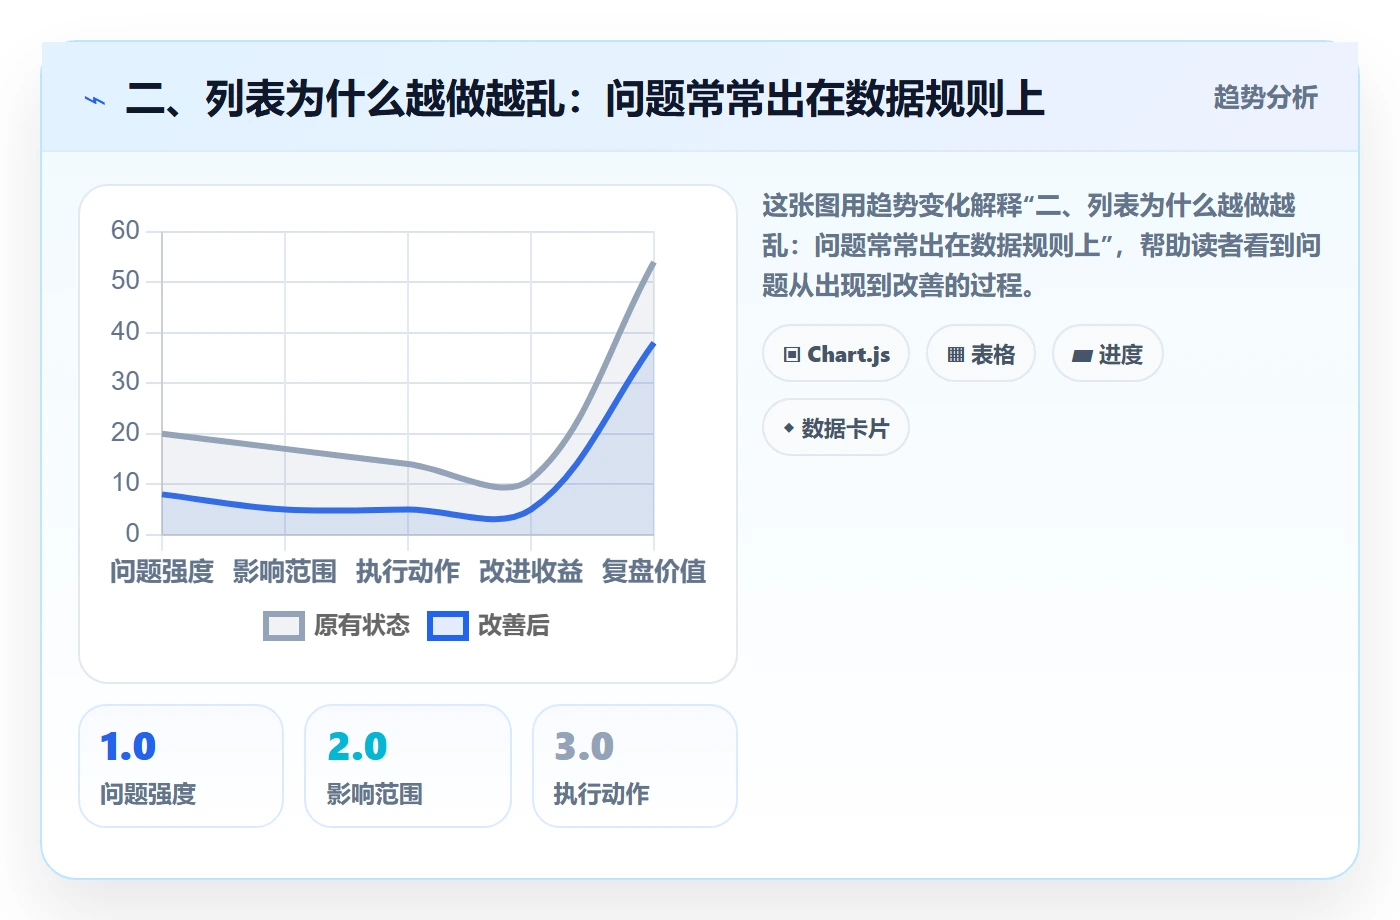
Task: Click the bar icon in the 进度 tag
Action: point(1082,355)
